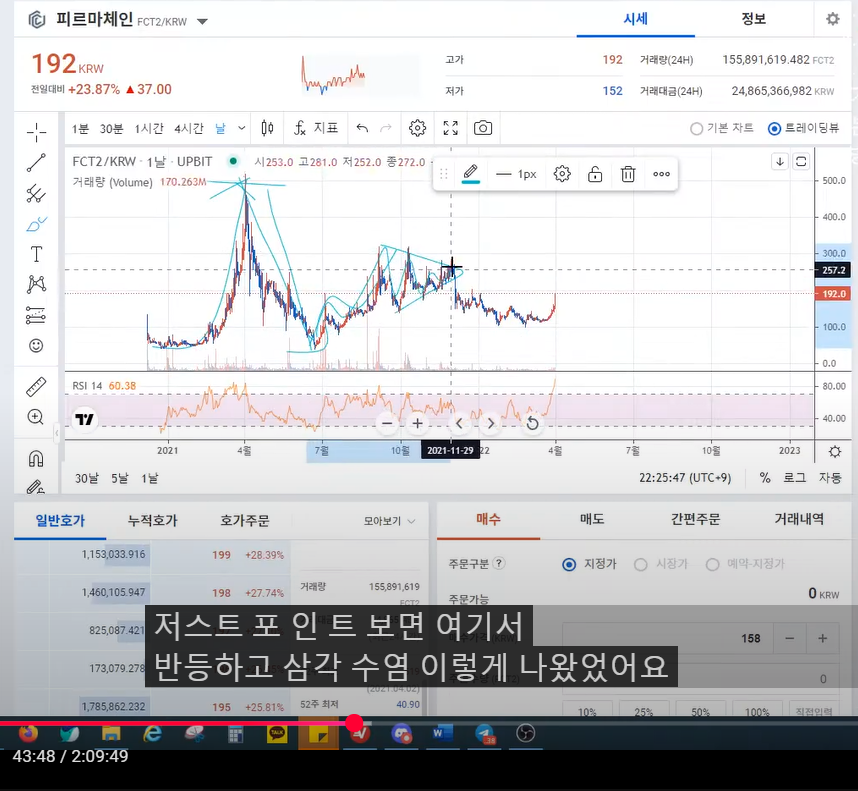Collapse the chart pane arrow button

pyautogui.click(x=780, y=161)
